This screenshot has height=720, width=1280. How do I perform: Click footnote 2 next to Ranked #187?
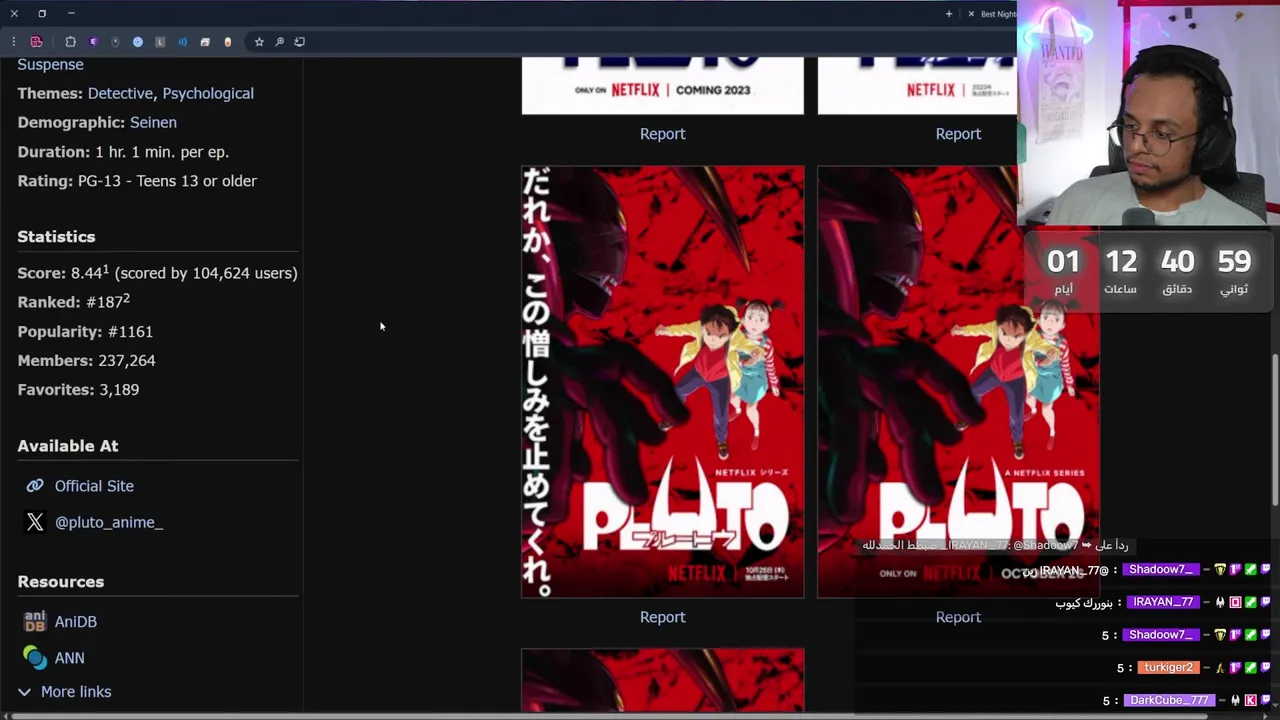(127, 297)
